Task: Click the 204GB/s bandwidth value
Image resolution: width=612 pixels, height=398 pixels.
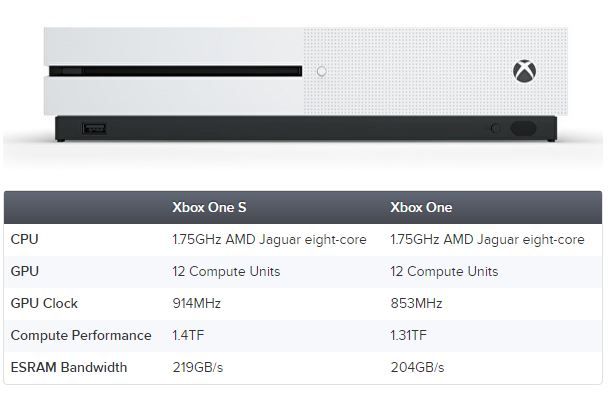Action: point(417,367)
